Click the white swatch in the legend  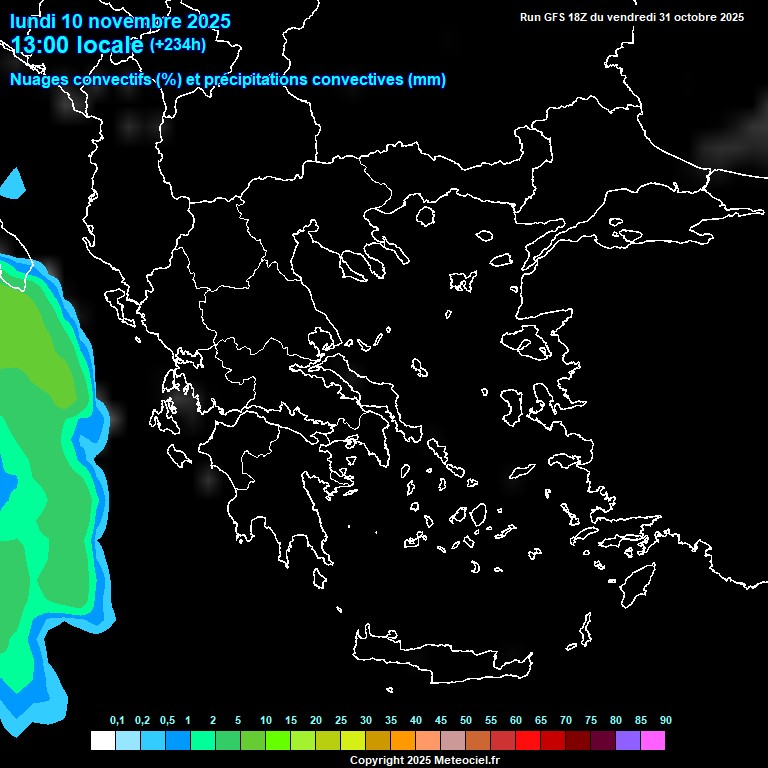click(102, 740)
